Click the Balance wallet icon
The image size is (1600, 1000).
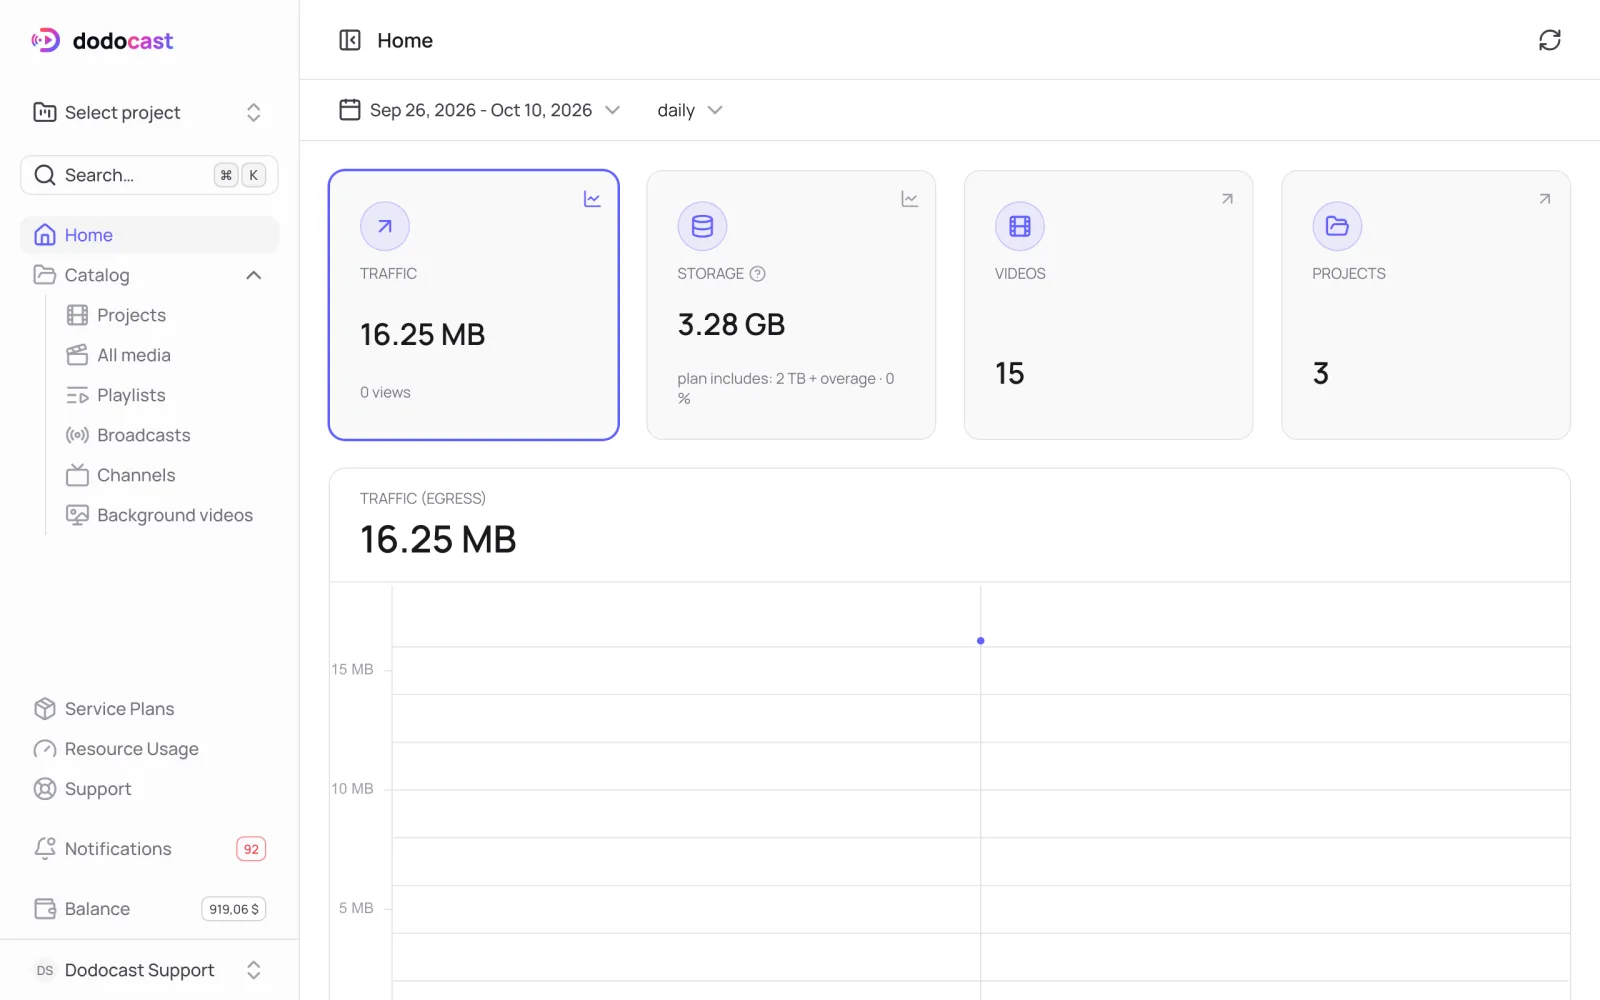tap(45, 909)
